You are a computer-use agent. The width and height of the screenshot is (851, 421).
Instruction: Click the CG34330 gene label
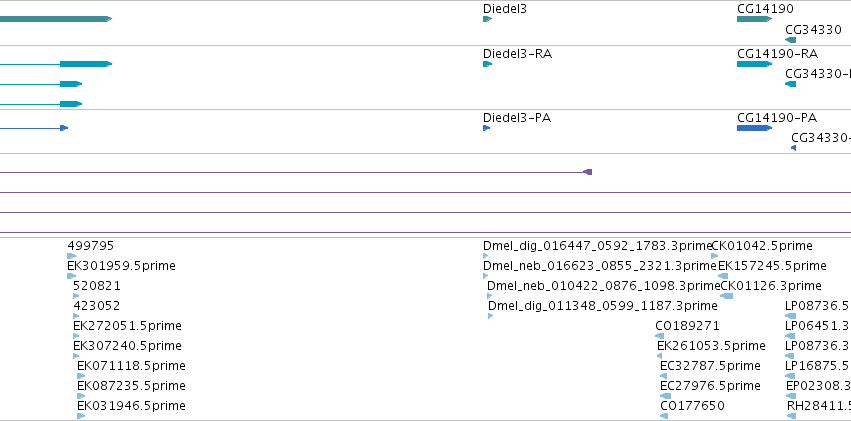(x=814, y=30)
